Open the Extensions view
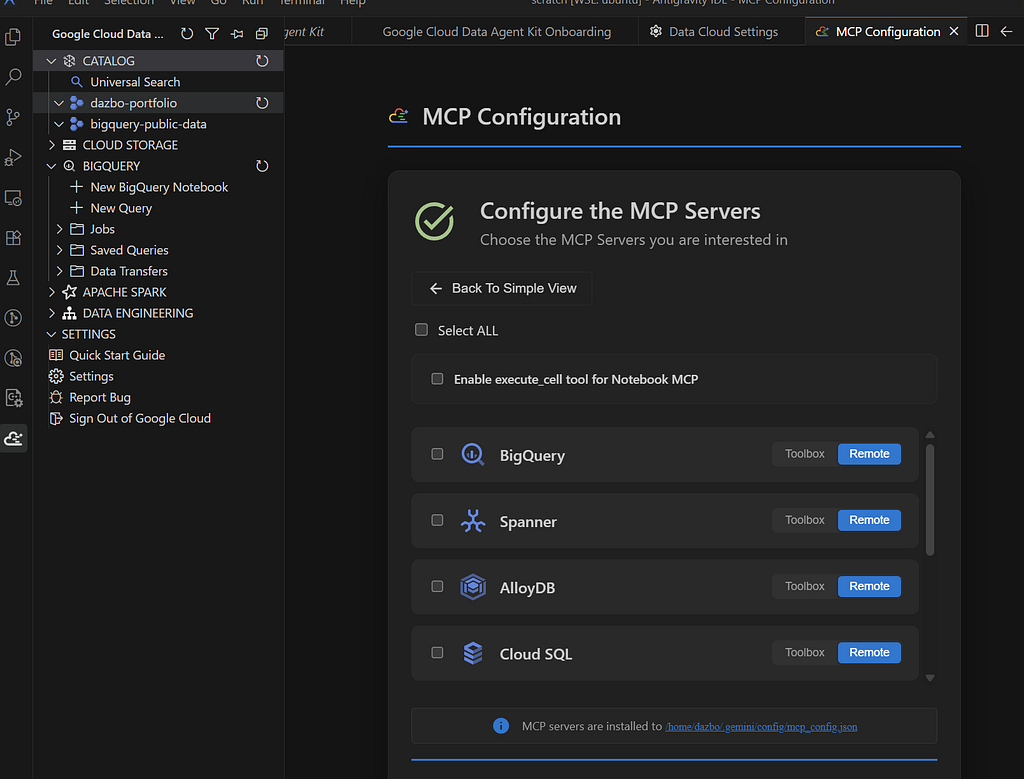The height and width of the screenshot is (779, 1024). 13,238
